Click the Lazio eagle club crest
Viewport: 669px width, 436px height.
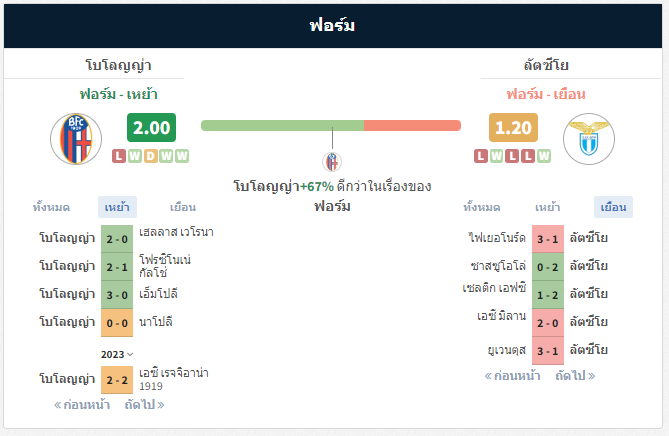point(589,139)
